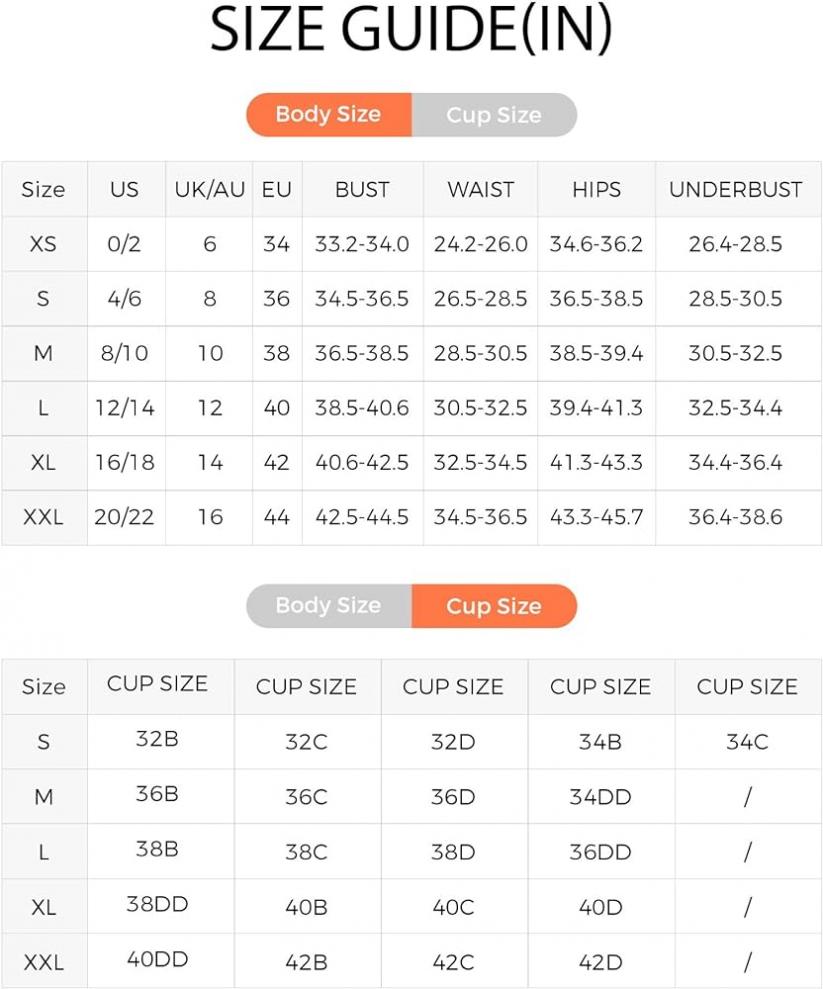Click the 40DD cup size cell
This screenshot has width=823, height=989.
coord(158,959)
